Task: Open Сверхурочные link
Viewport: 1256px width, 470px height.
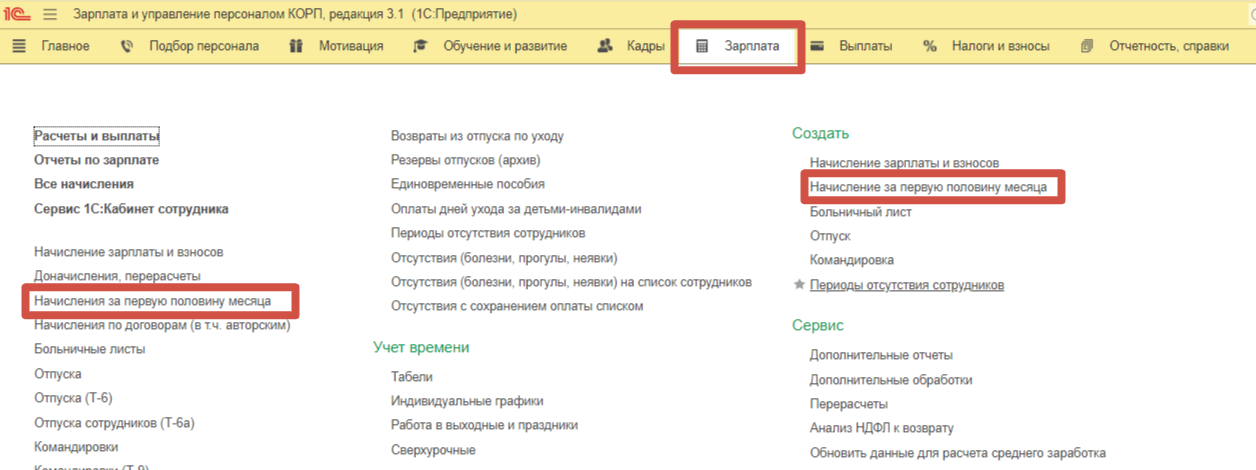Action: (433, 450)
